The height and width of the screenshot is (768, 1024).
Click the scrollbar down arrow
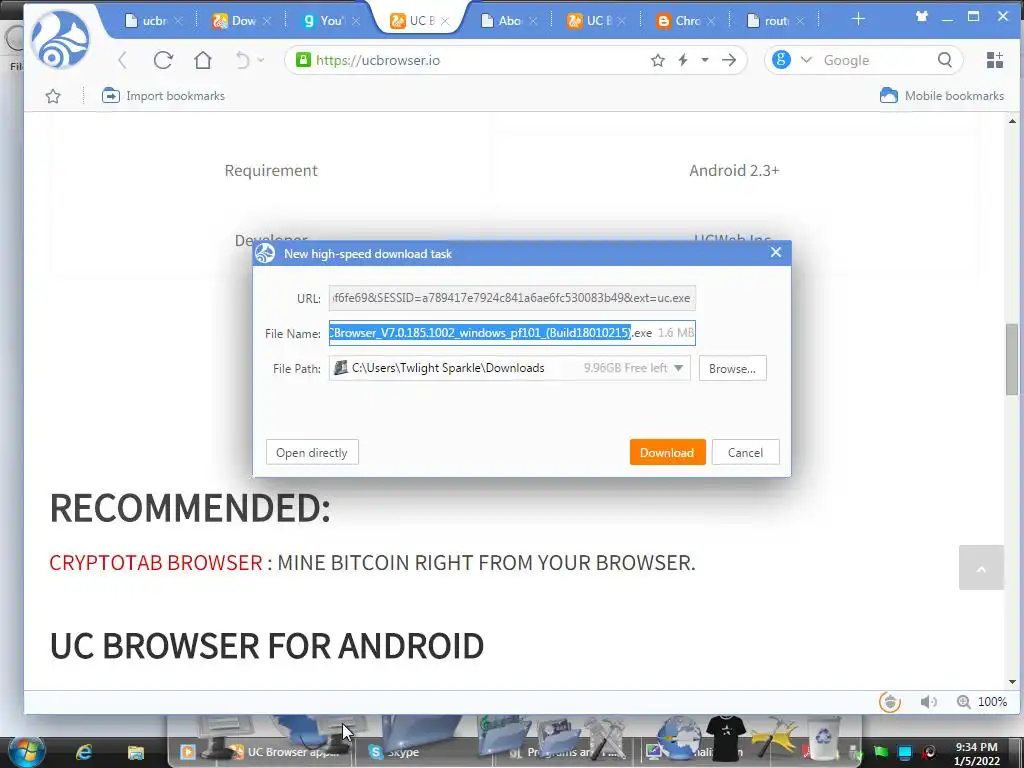tap(1012, 682)
